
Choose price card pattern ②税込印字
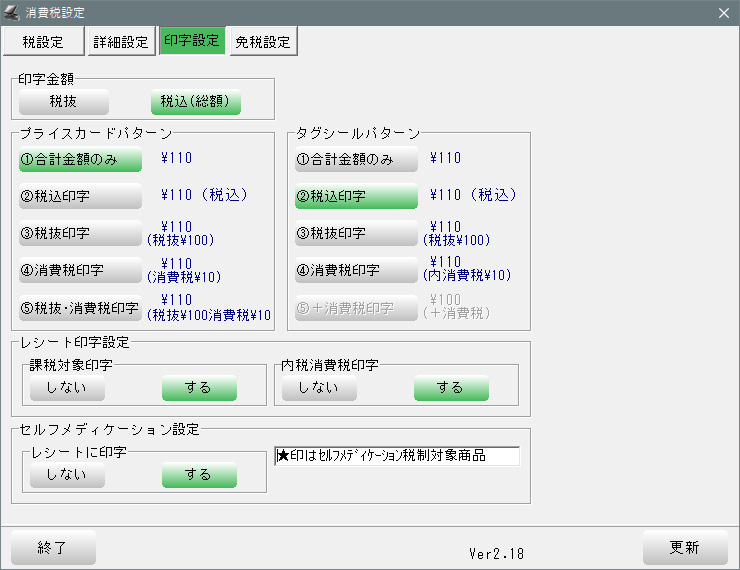pos(80,196)
